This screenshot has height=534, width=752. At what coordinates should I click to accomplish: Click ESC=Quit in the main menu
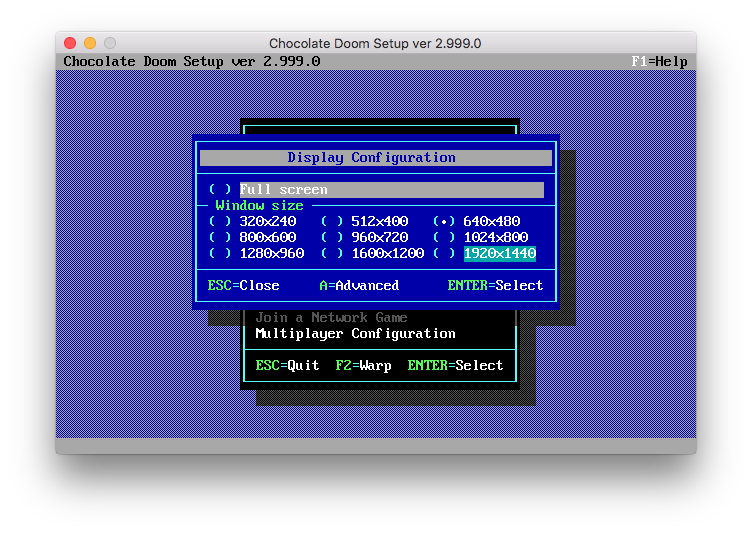coord(287,366)
